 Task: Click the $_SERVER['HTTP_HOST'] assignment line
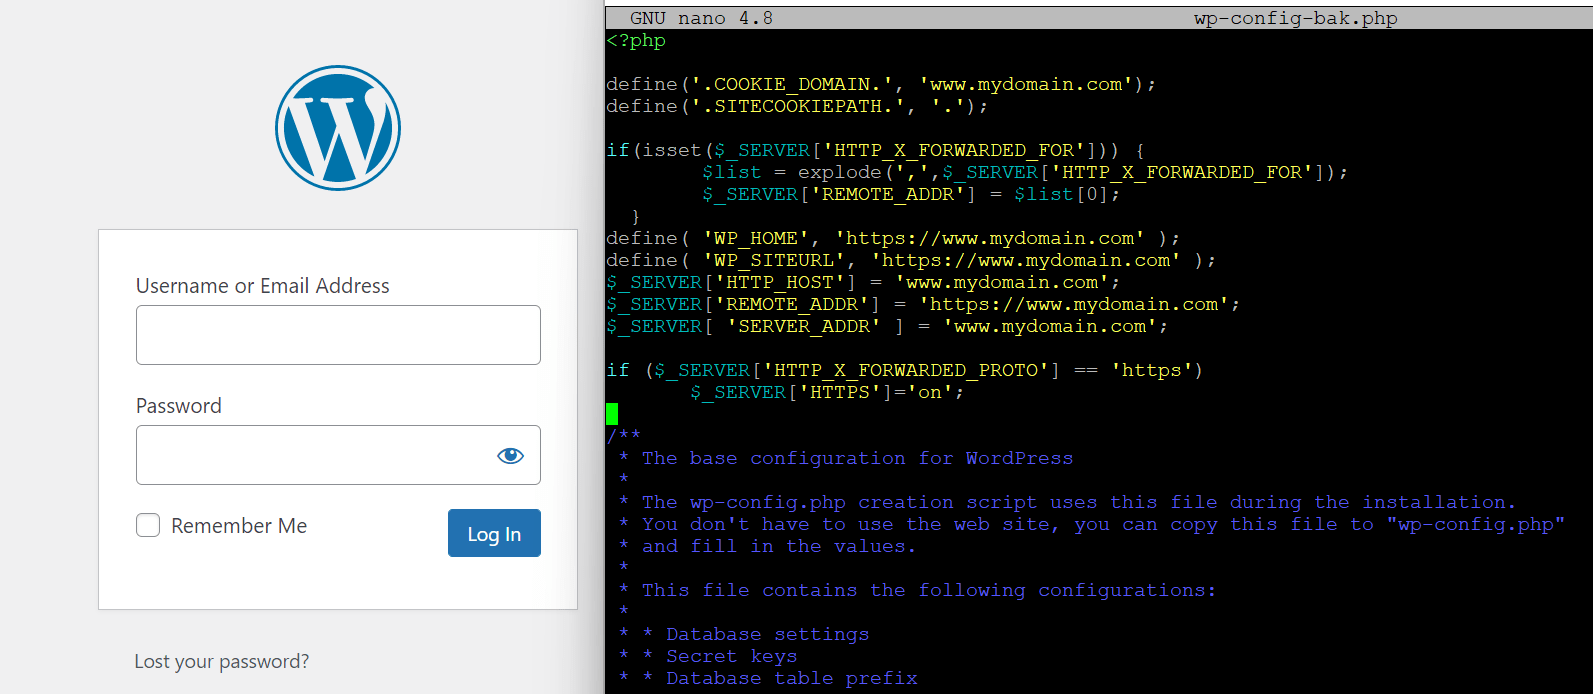[863, 283]
